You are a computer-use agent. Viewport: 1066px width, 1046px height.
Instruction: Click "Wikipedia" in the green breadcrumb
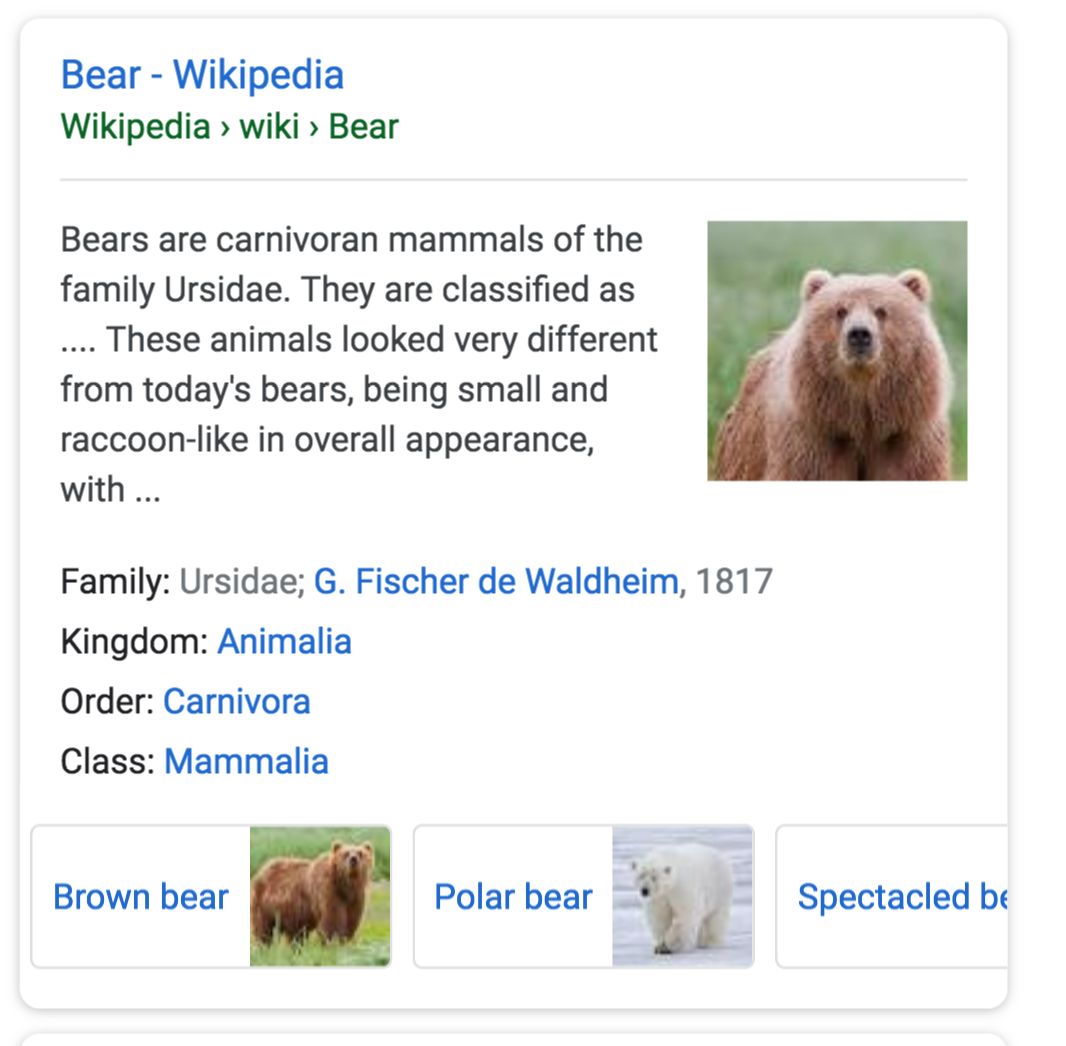pos(135,127)
